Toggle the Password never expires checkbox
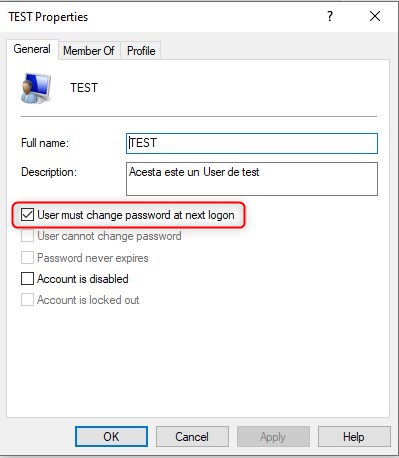 27,258
